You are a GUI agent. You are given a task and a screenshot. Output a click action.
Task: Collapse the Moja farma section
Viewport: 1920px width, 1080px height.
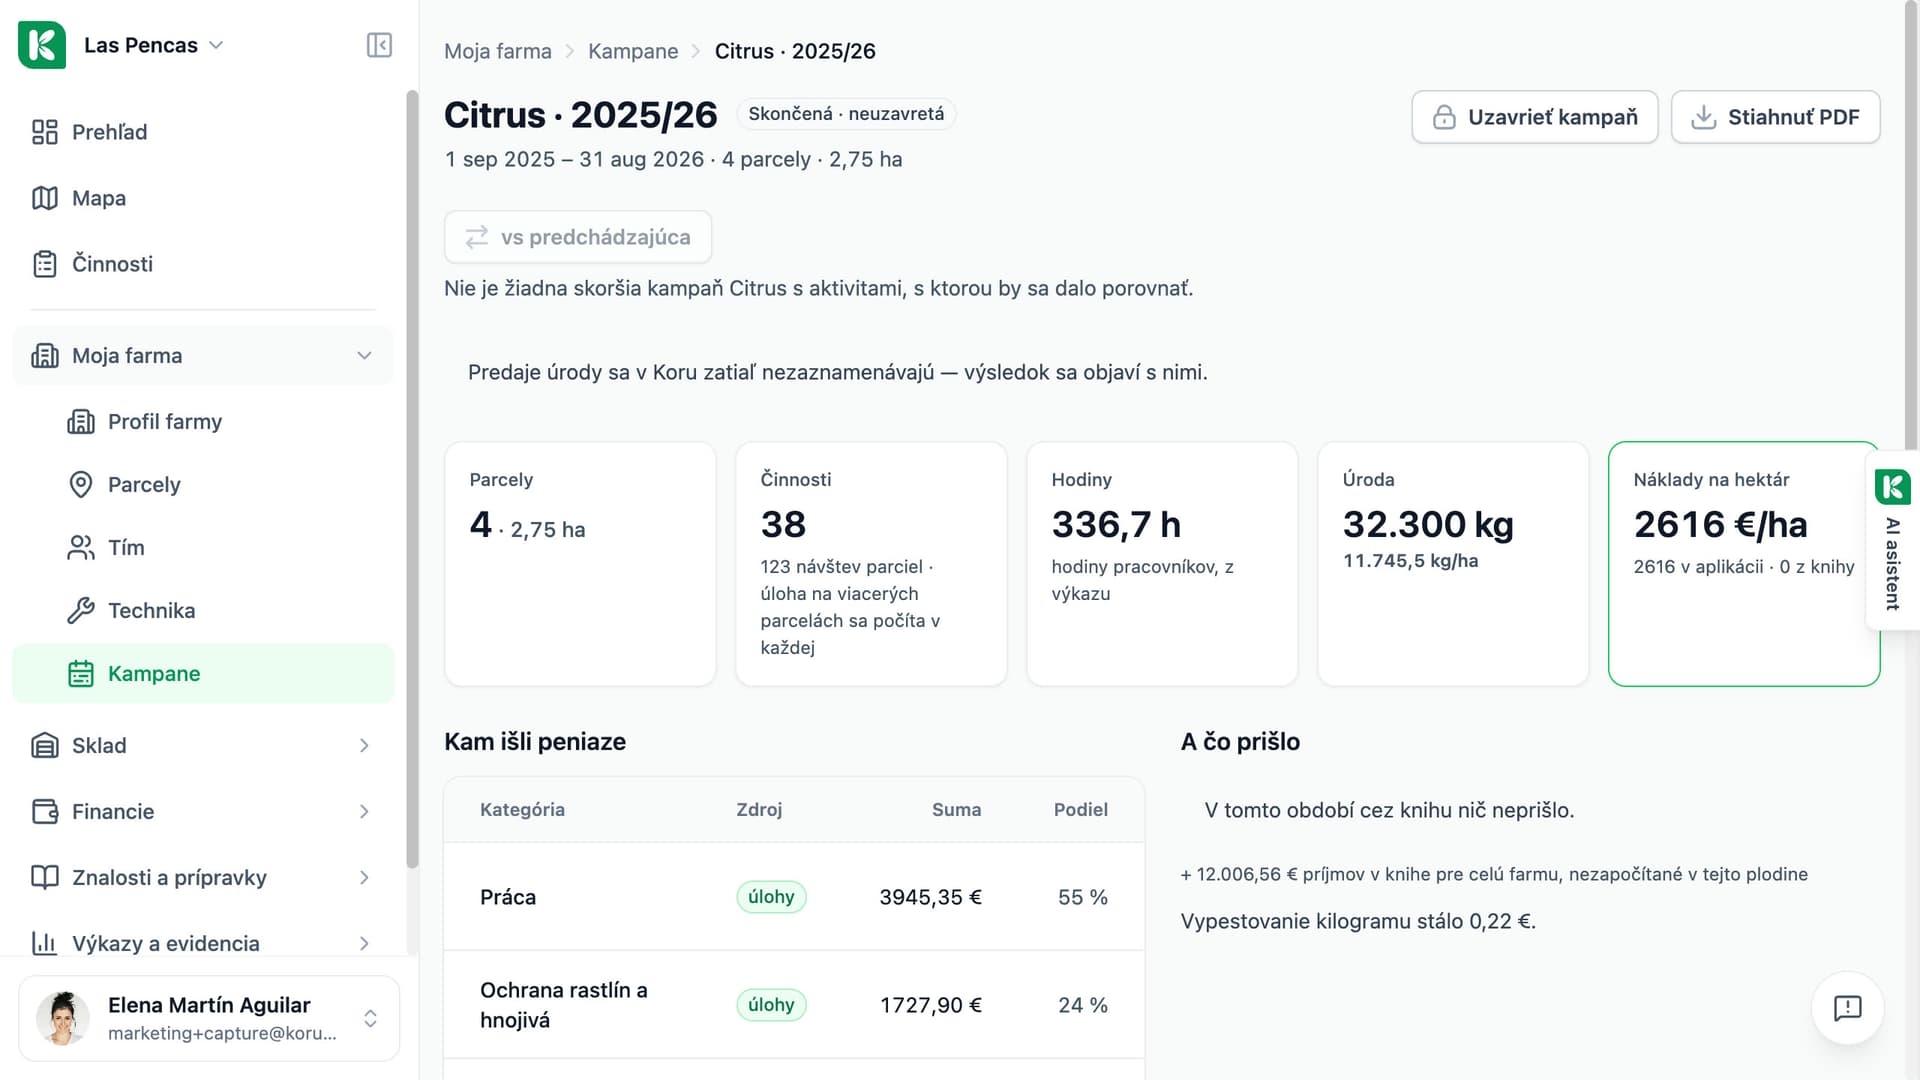(x=364, y=355)
